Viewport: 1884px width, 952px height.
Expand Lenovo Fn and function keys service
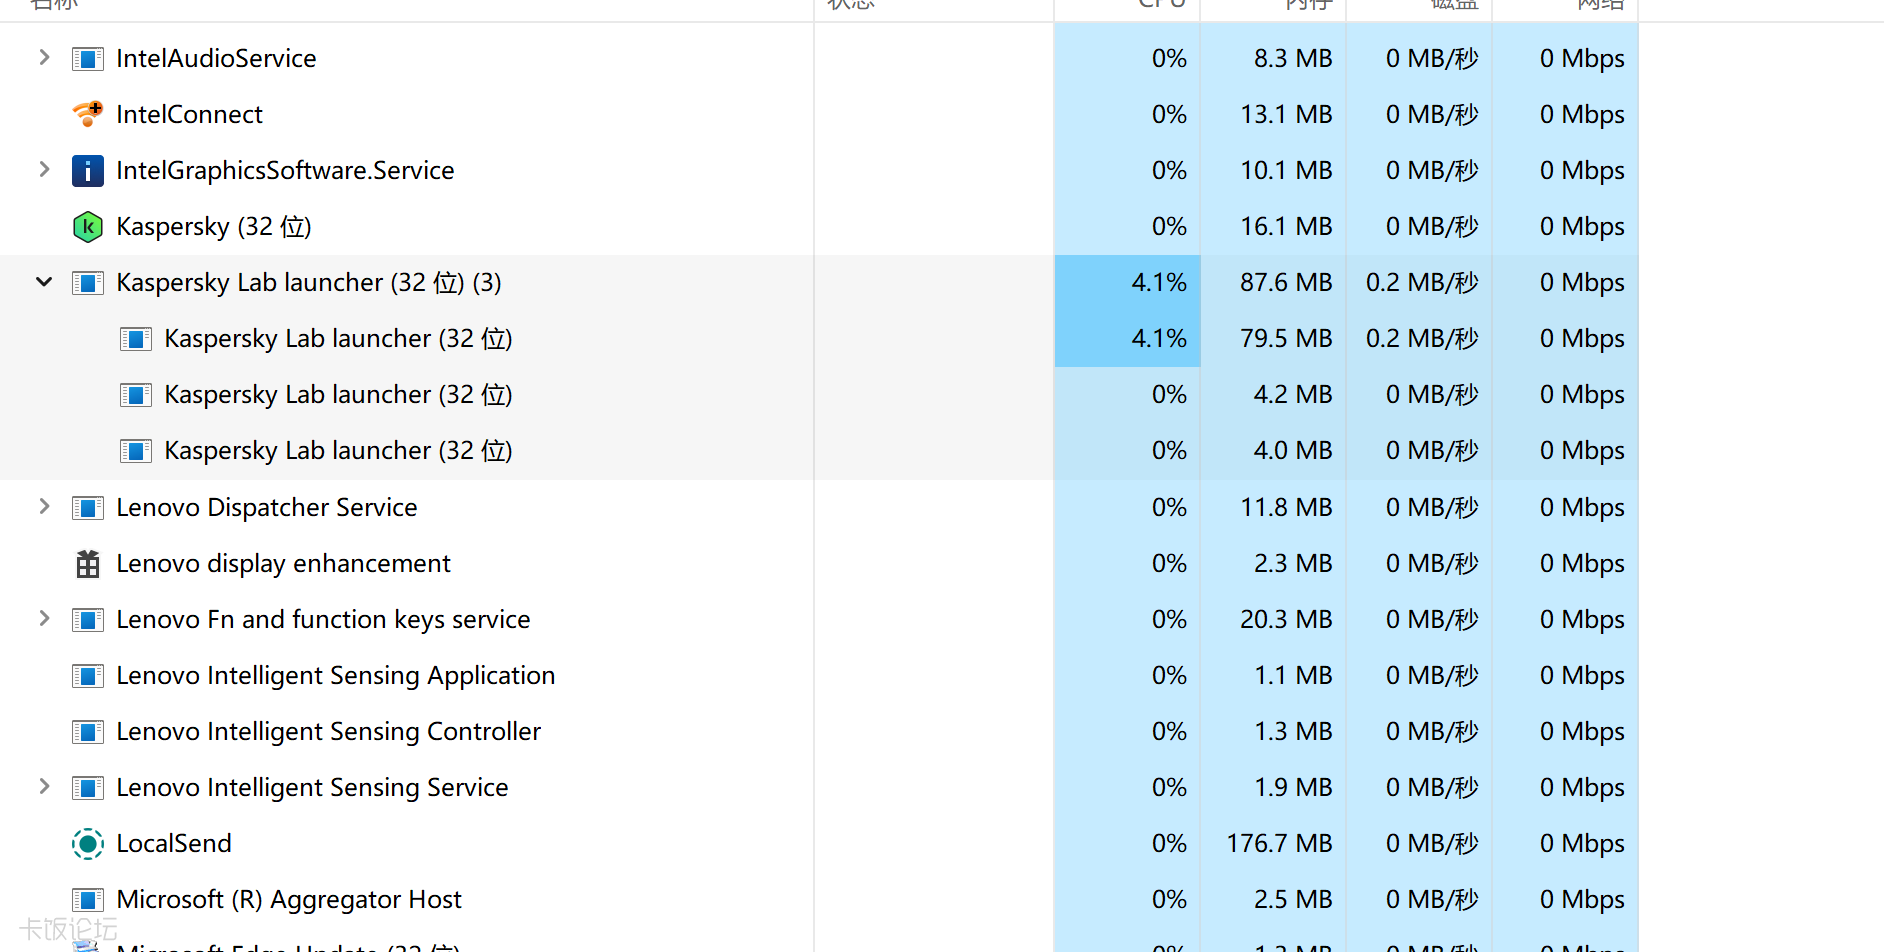click(x=44, y=619)
